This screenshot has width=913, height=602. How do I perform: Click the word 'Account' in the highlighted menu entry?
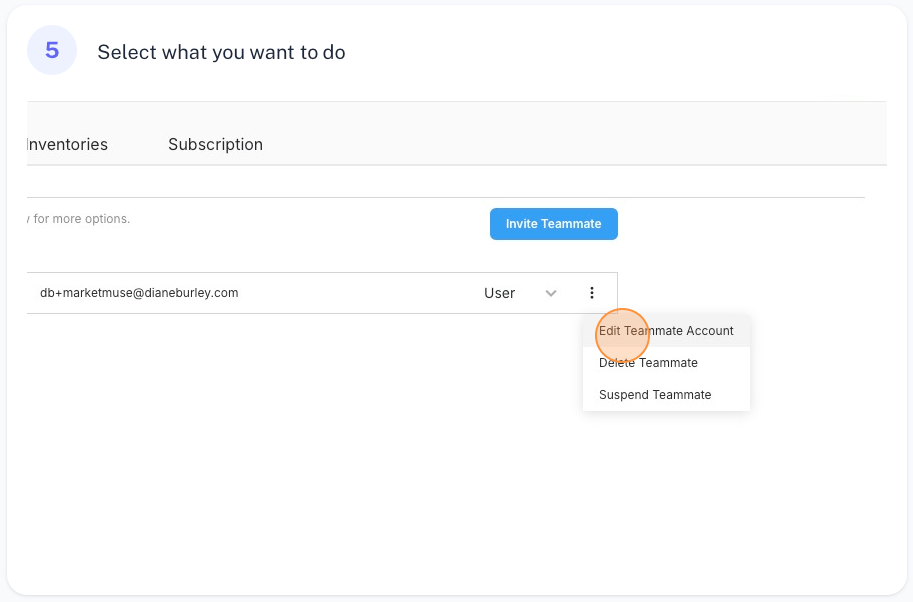710,331
